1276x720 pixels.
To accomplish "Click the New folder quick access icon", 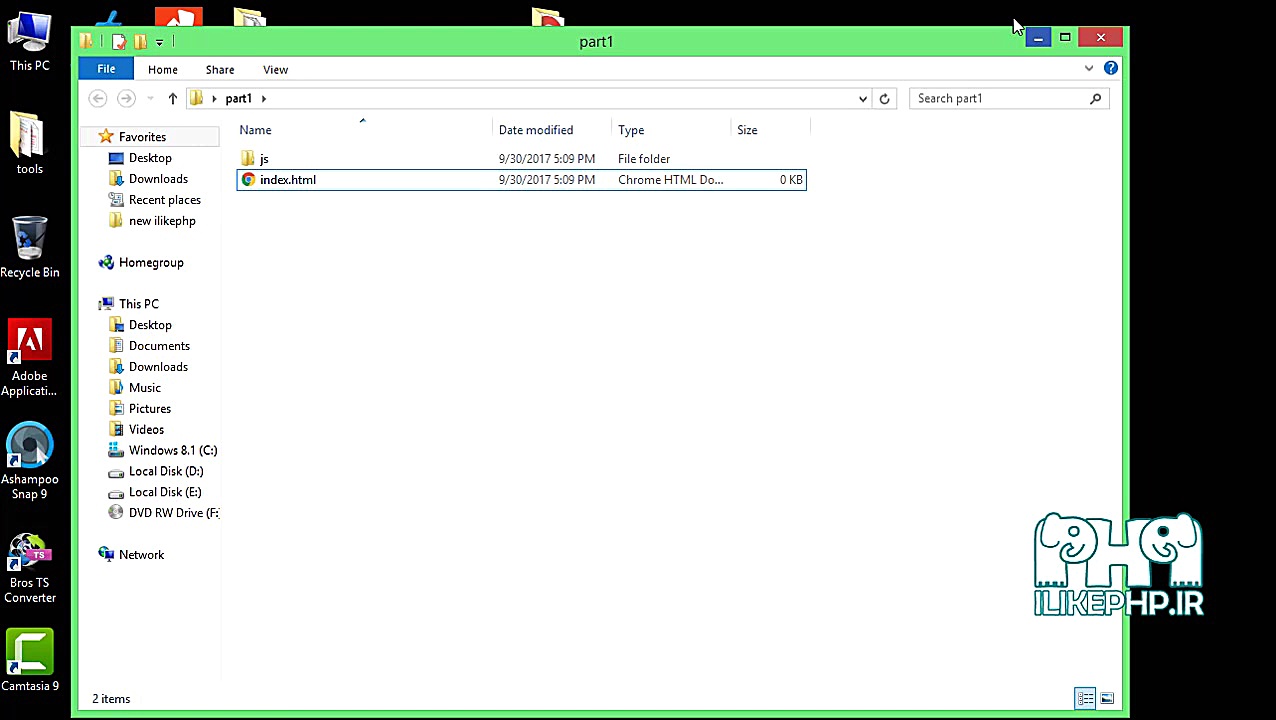I will (140, 41).
